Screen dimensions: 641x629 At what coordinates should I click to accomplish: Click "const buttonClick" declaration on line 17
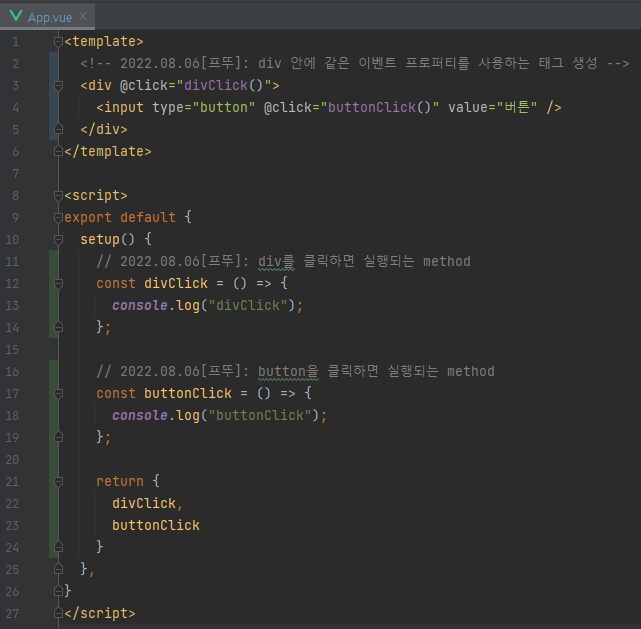164,394
